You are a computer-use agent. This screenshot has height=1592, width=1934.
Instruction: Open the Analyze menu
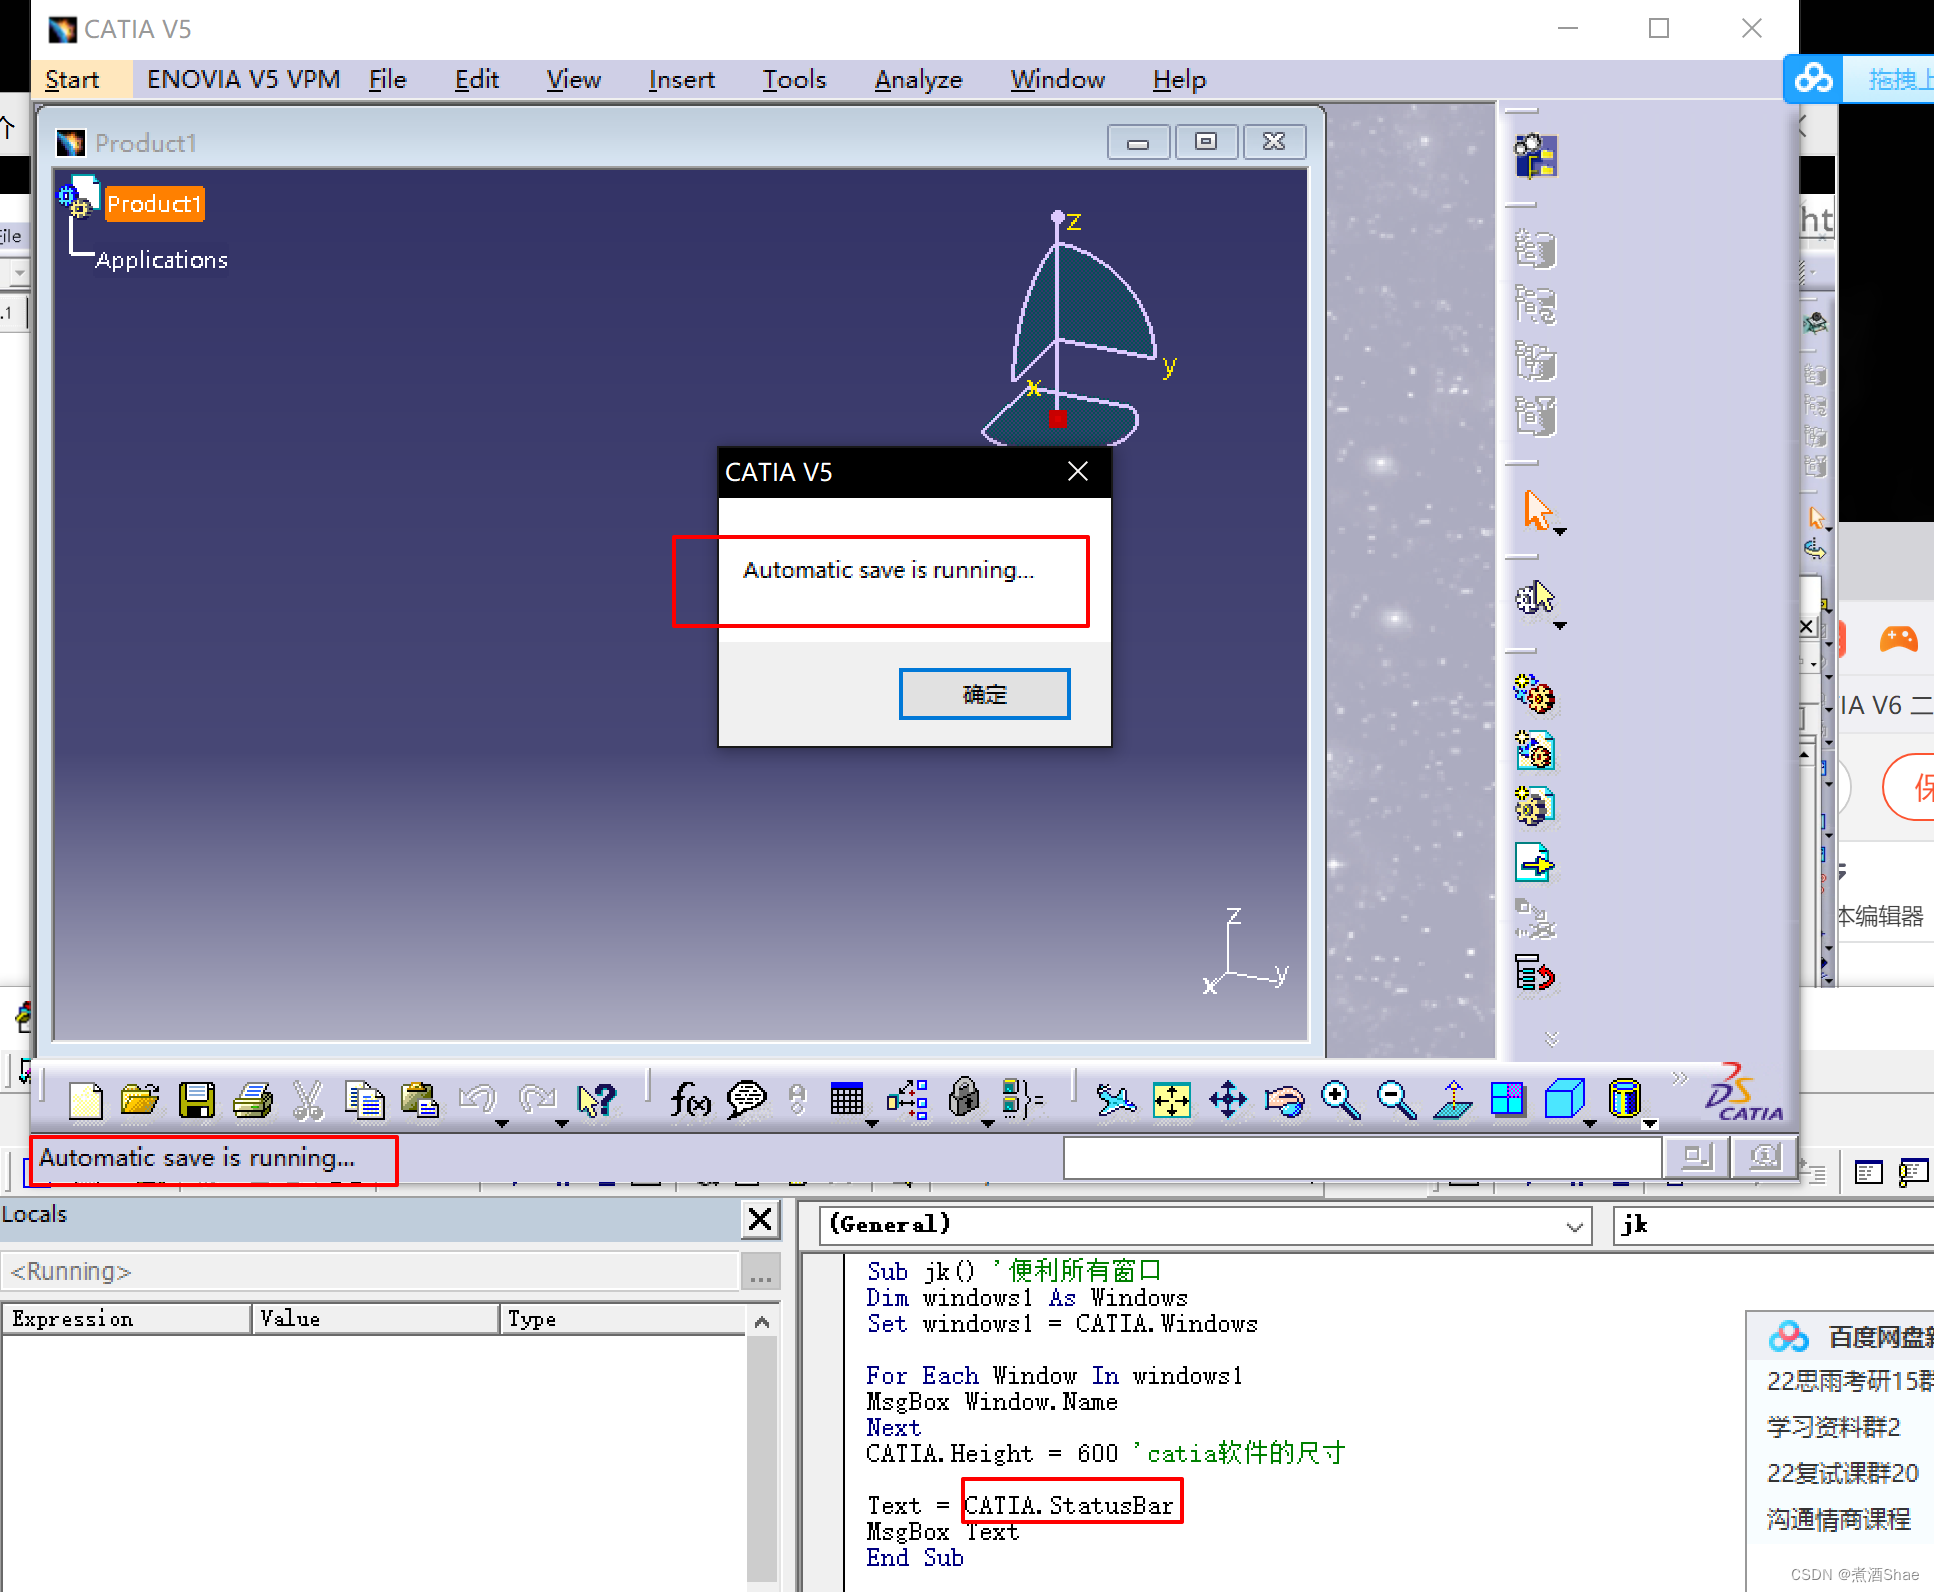[x=918, y=80]
